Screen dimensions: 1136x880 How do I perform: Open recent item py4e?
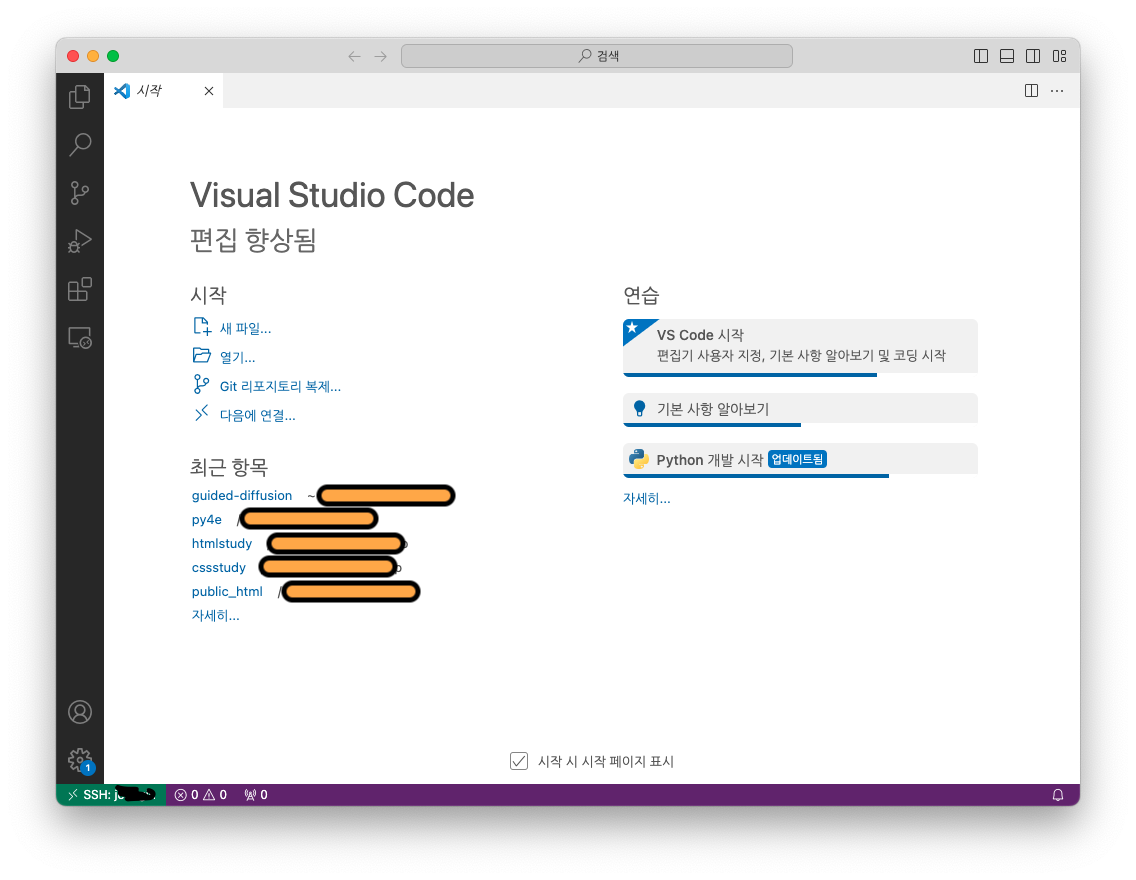(206, 519)
